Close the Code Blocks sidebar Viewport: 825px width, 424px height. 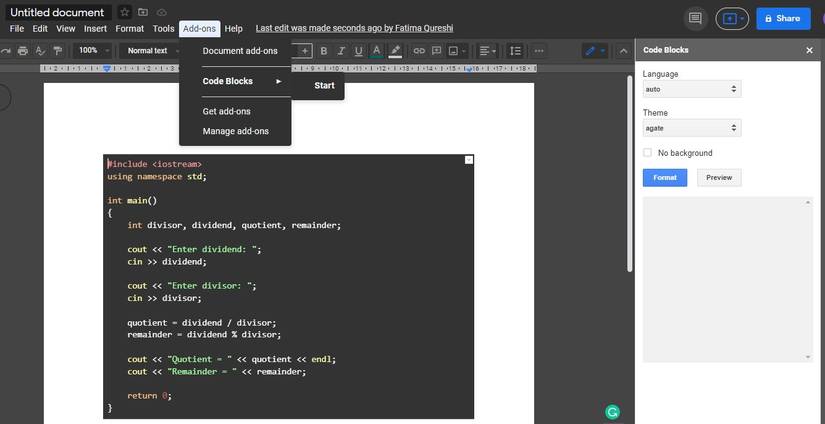[x=809, y=50]
